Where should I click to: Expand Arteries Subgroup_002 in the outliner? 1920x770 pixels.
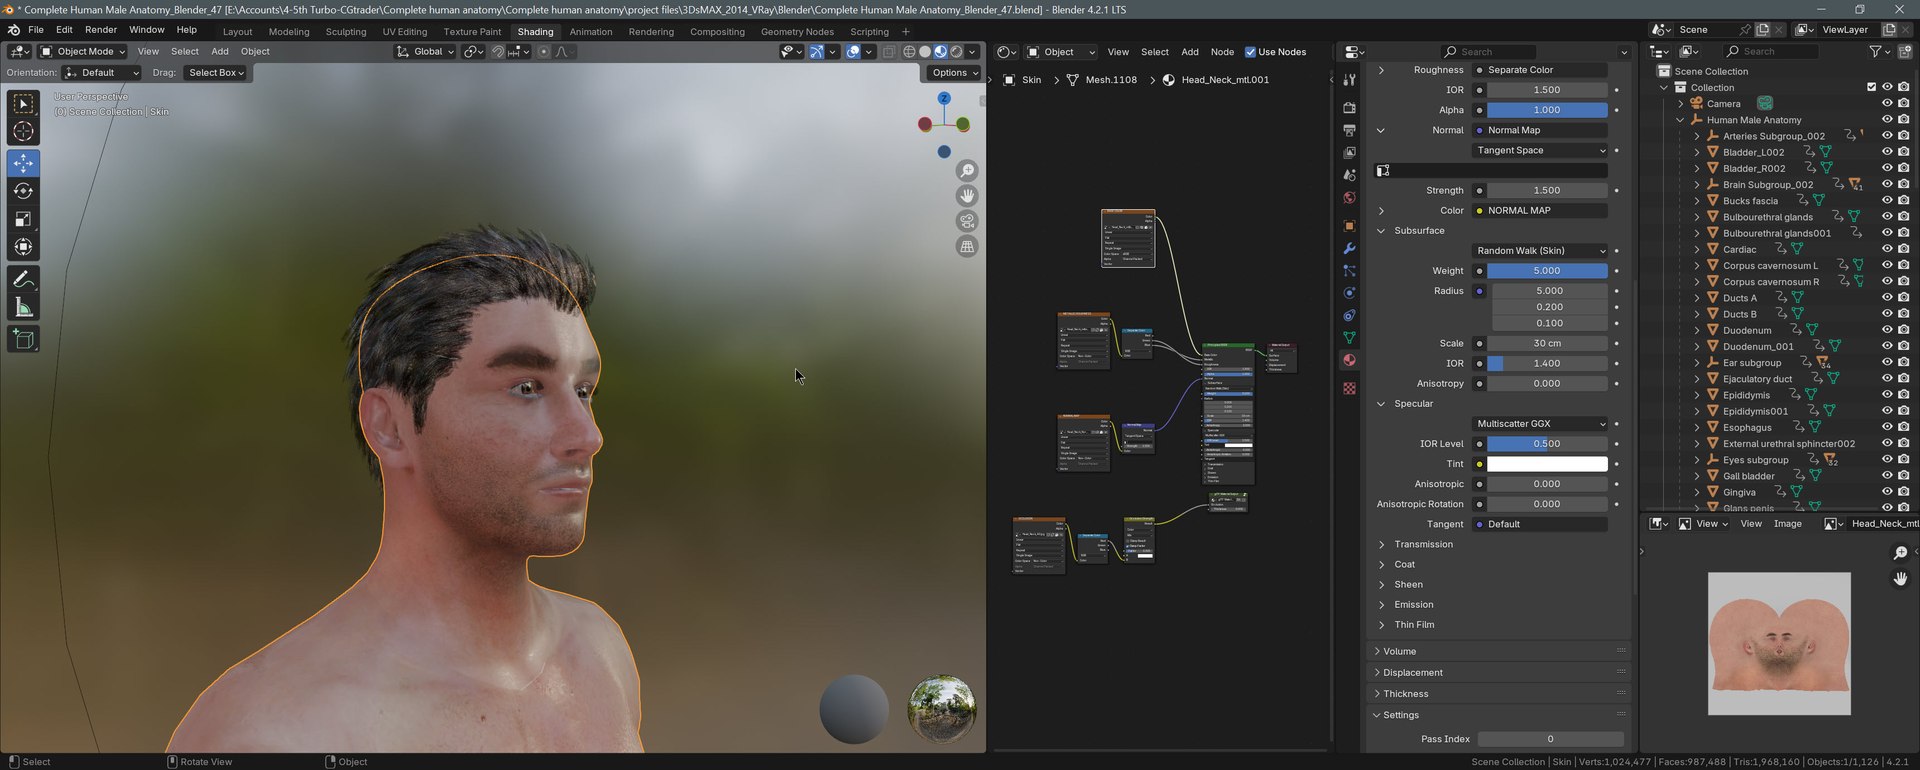pyautogui.click(x=1696, y=136)
